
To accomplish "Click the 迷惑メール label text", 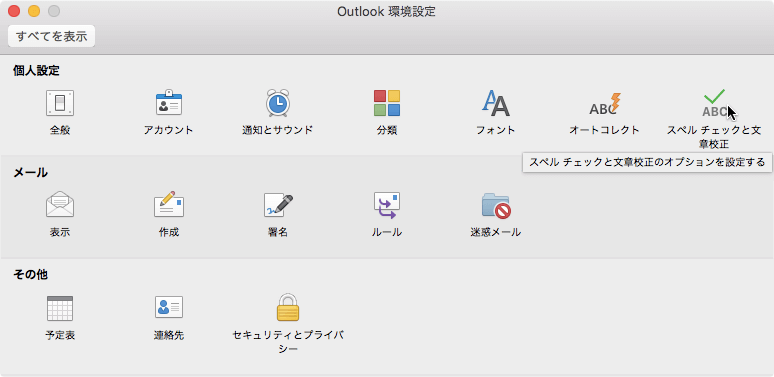I will [x=496, y=232].
